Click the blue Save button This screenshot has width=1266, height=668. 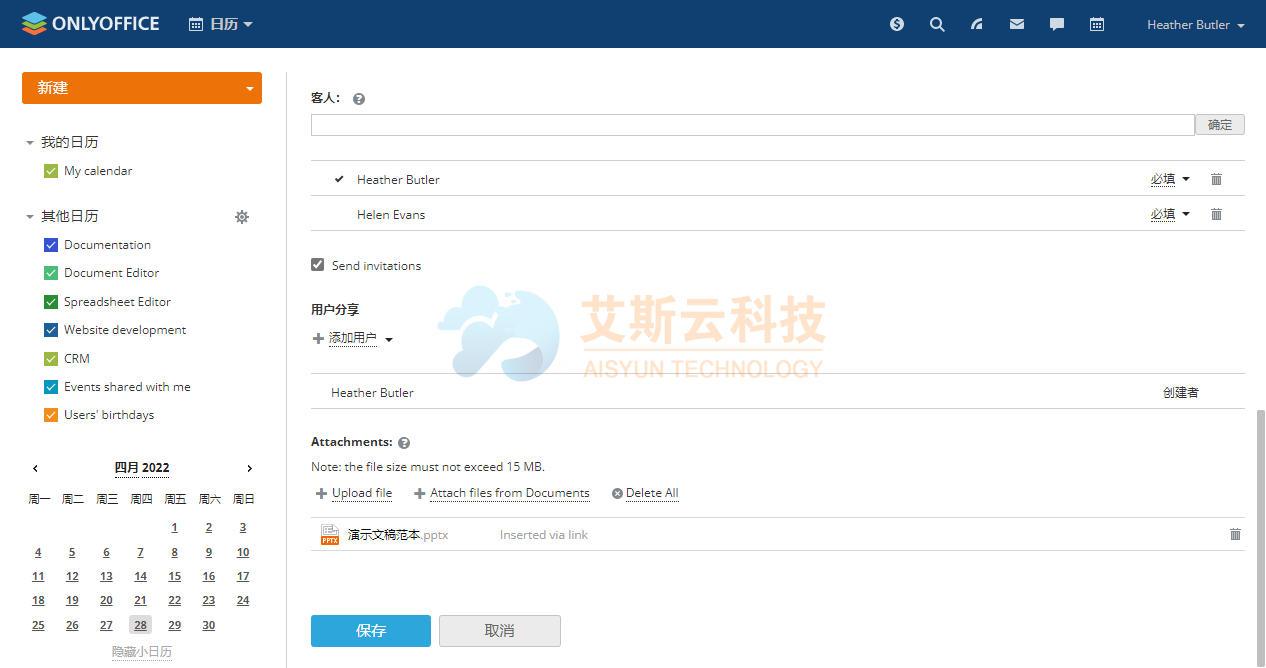370,631
